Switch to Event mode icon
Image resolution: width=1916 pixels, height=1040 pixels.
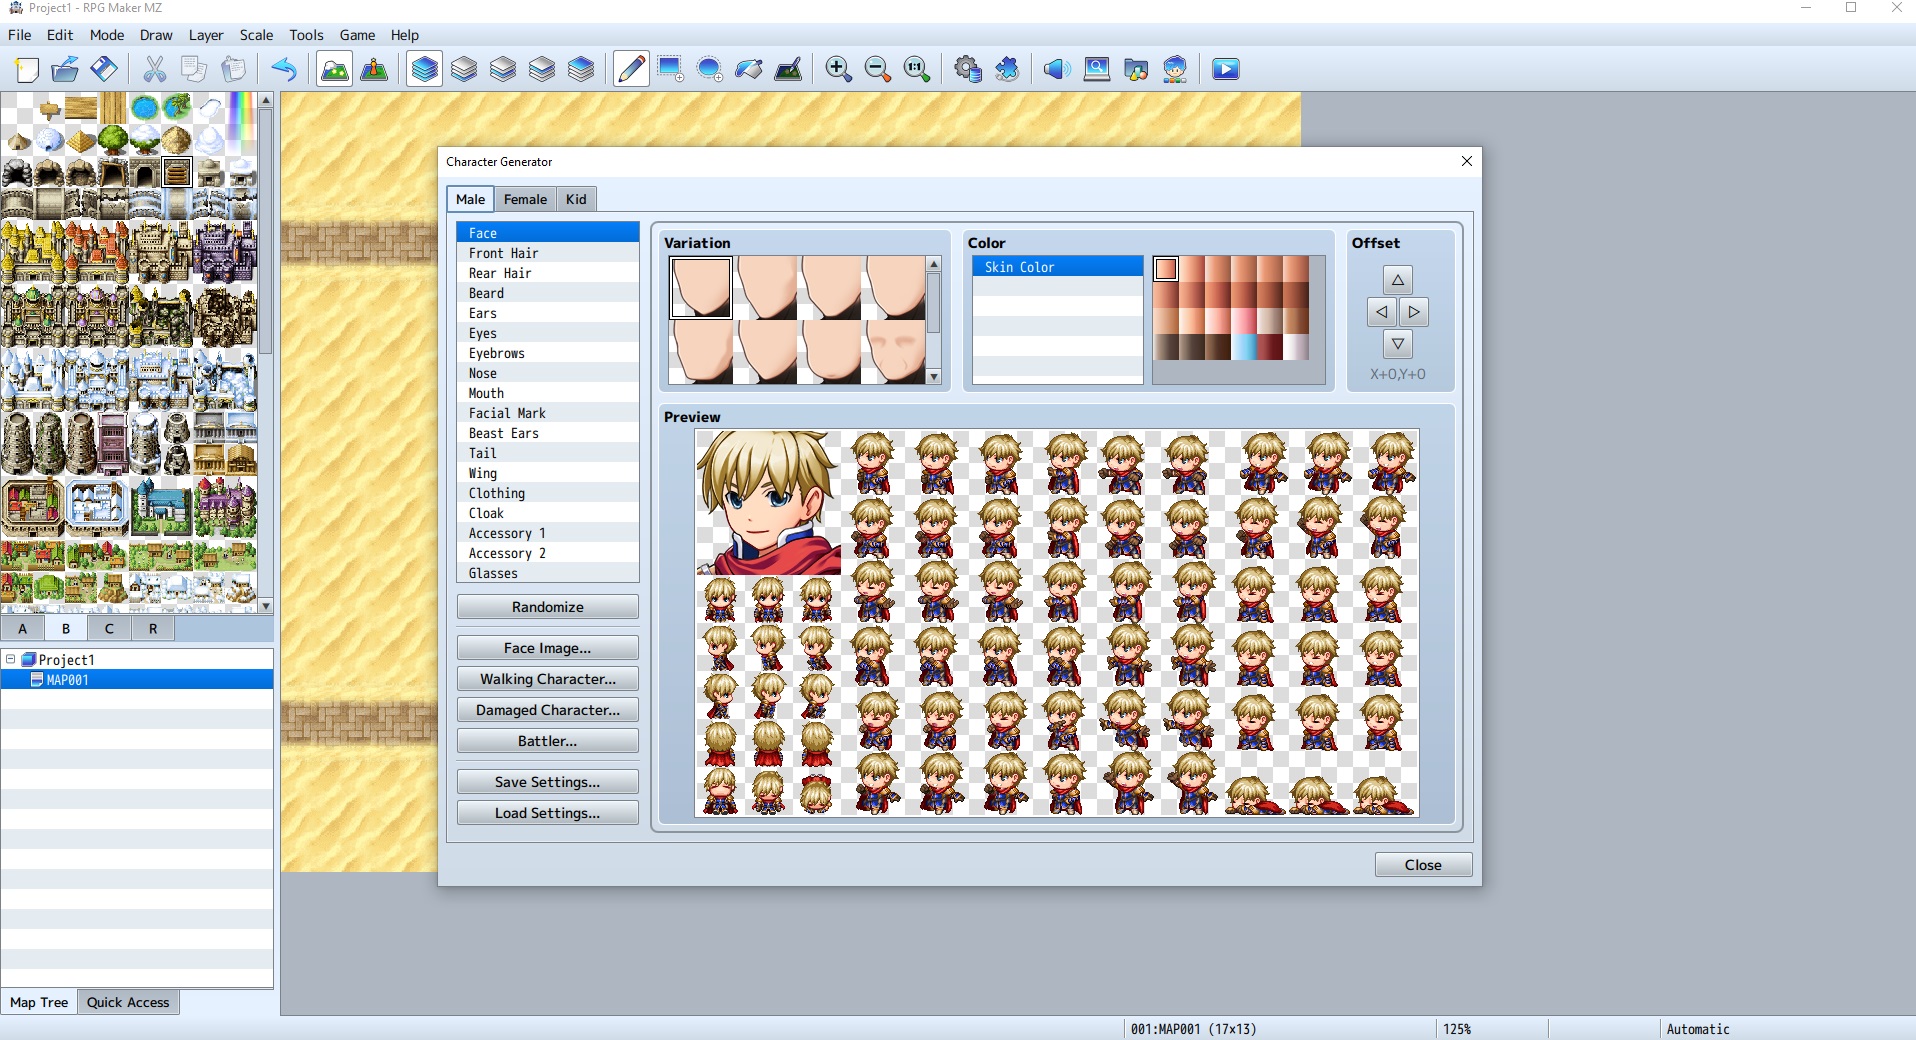(374, 69)
